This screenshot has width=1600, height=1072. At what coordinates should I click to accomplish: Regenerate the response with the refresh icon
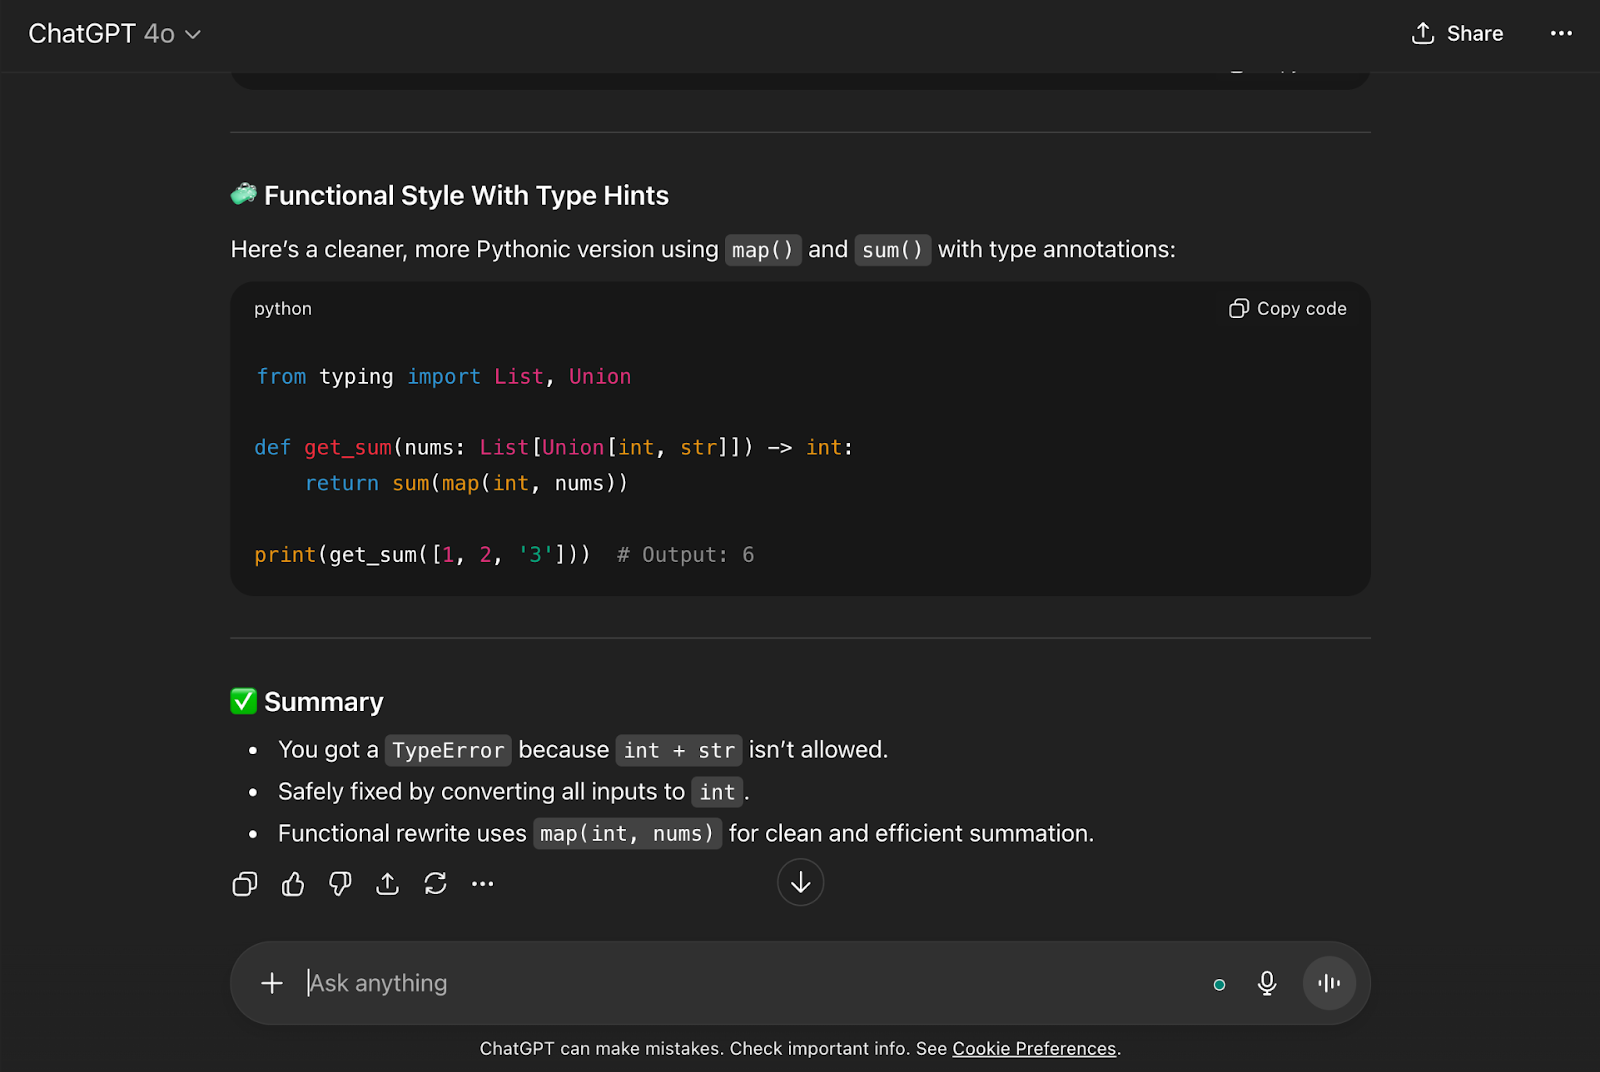pyautogui.click(x=435, y=884)
